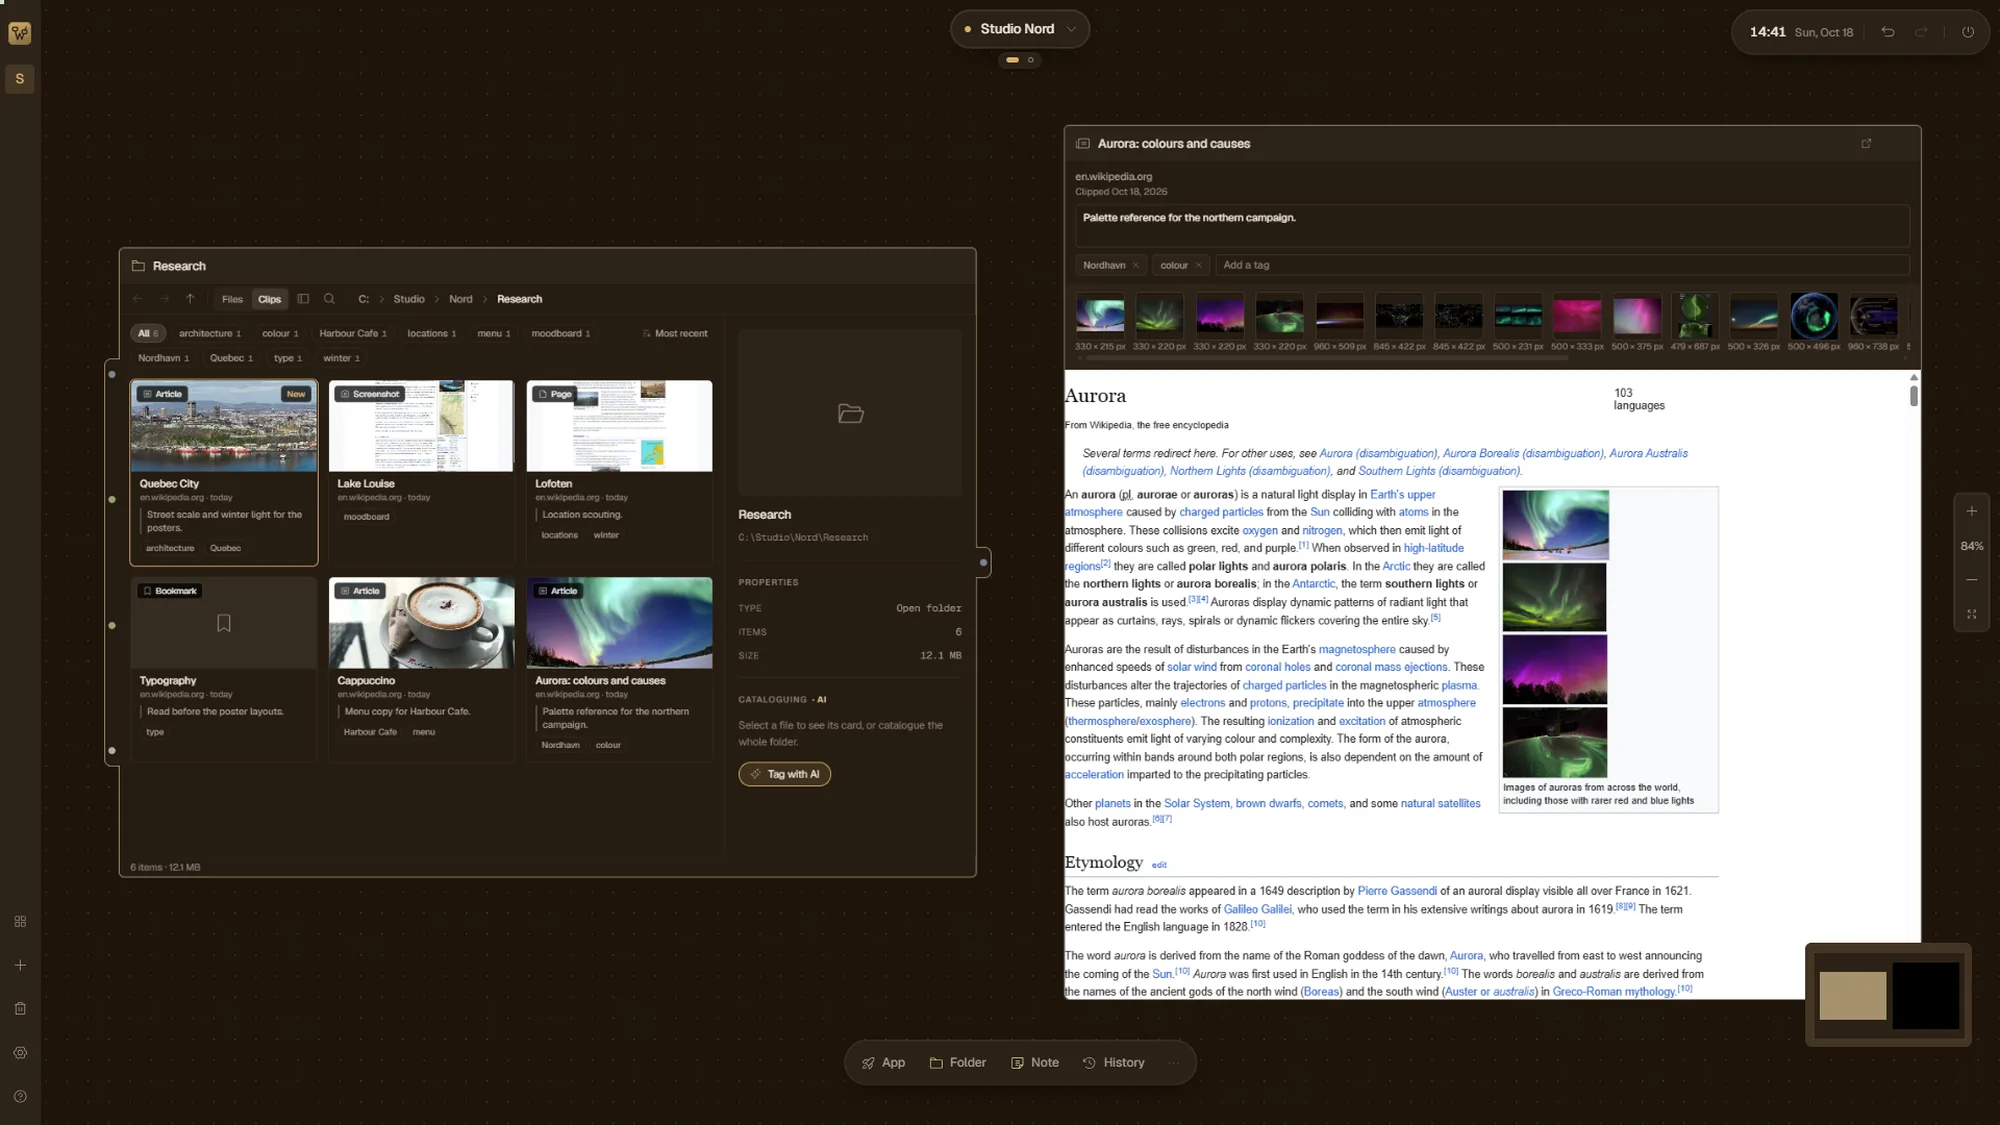Zoom in with the plus icon beside 84%
This screenshot has height=1125, width=2000.
click(1972, 511)
